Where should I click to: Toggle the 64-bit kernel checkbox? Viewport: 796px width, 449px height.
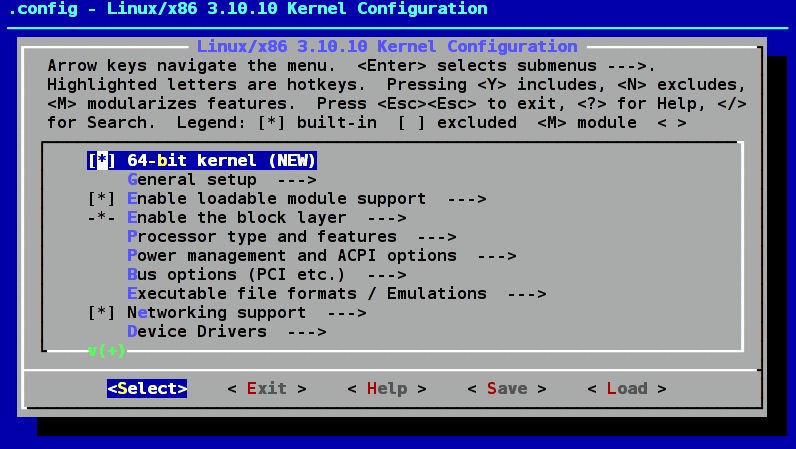point(102,161)
